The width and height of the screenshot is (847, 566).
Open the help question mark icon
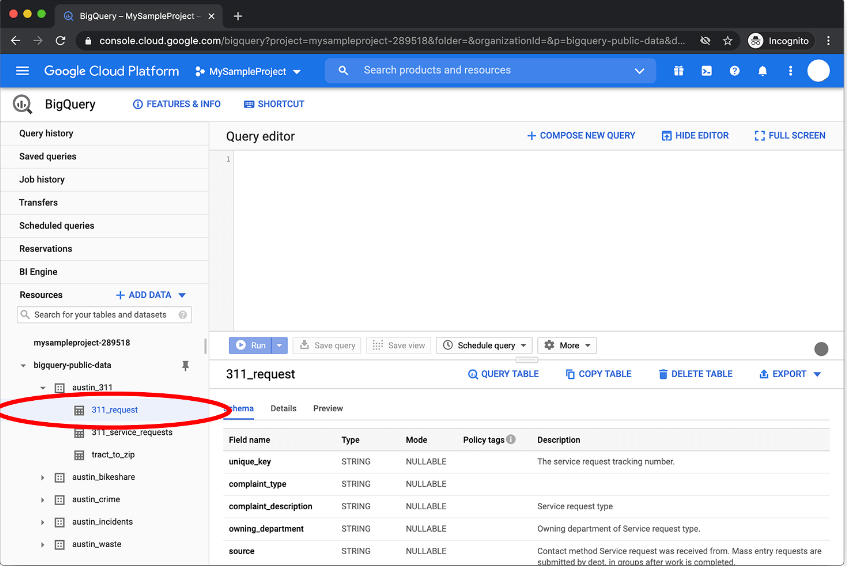[x=734, y=71]
